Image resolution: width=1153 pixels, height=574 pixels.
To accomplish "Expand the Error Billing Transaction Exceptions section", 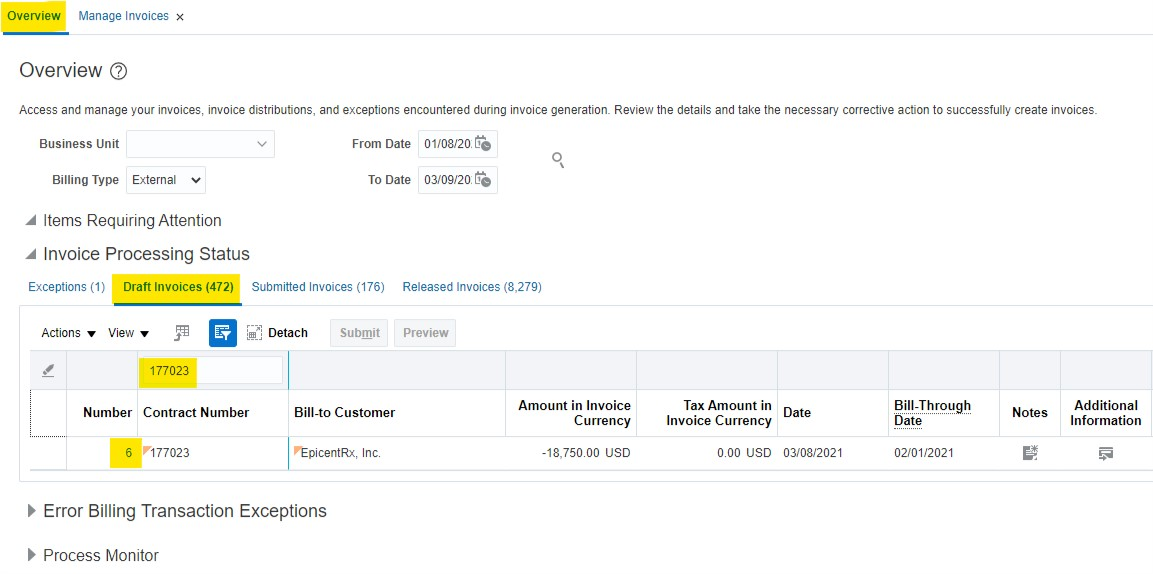I will [x=31, y=511].
